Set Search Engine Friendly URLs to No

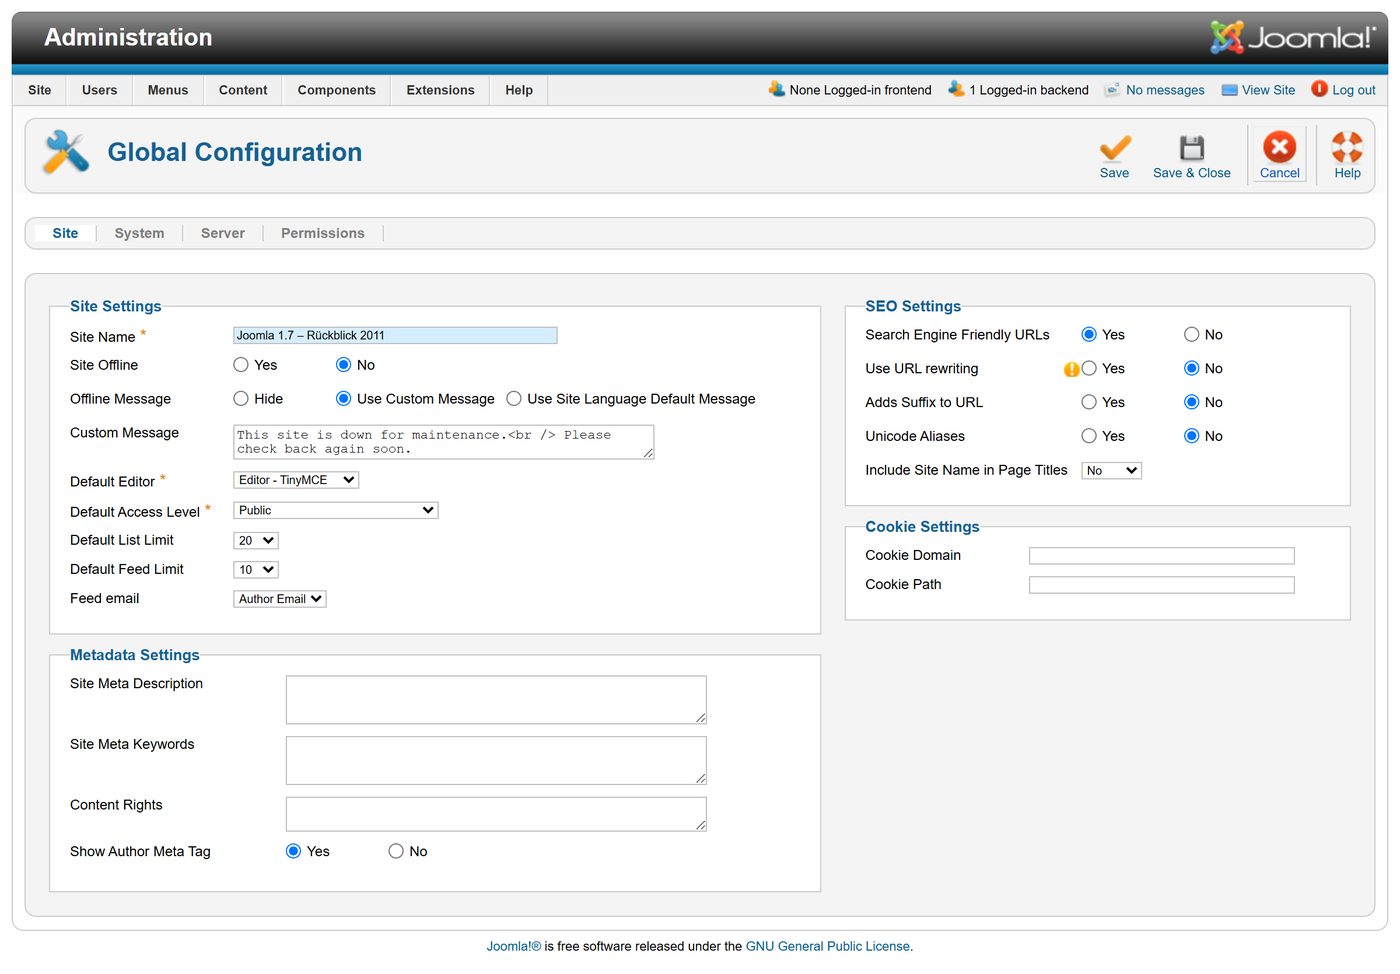click(1192, 335)
